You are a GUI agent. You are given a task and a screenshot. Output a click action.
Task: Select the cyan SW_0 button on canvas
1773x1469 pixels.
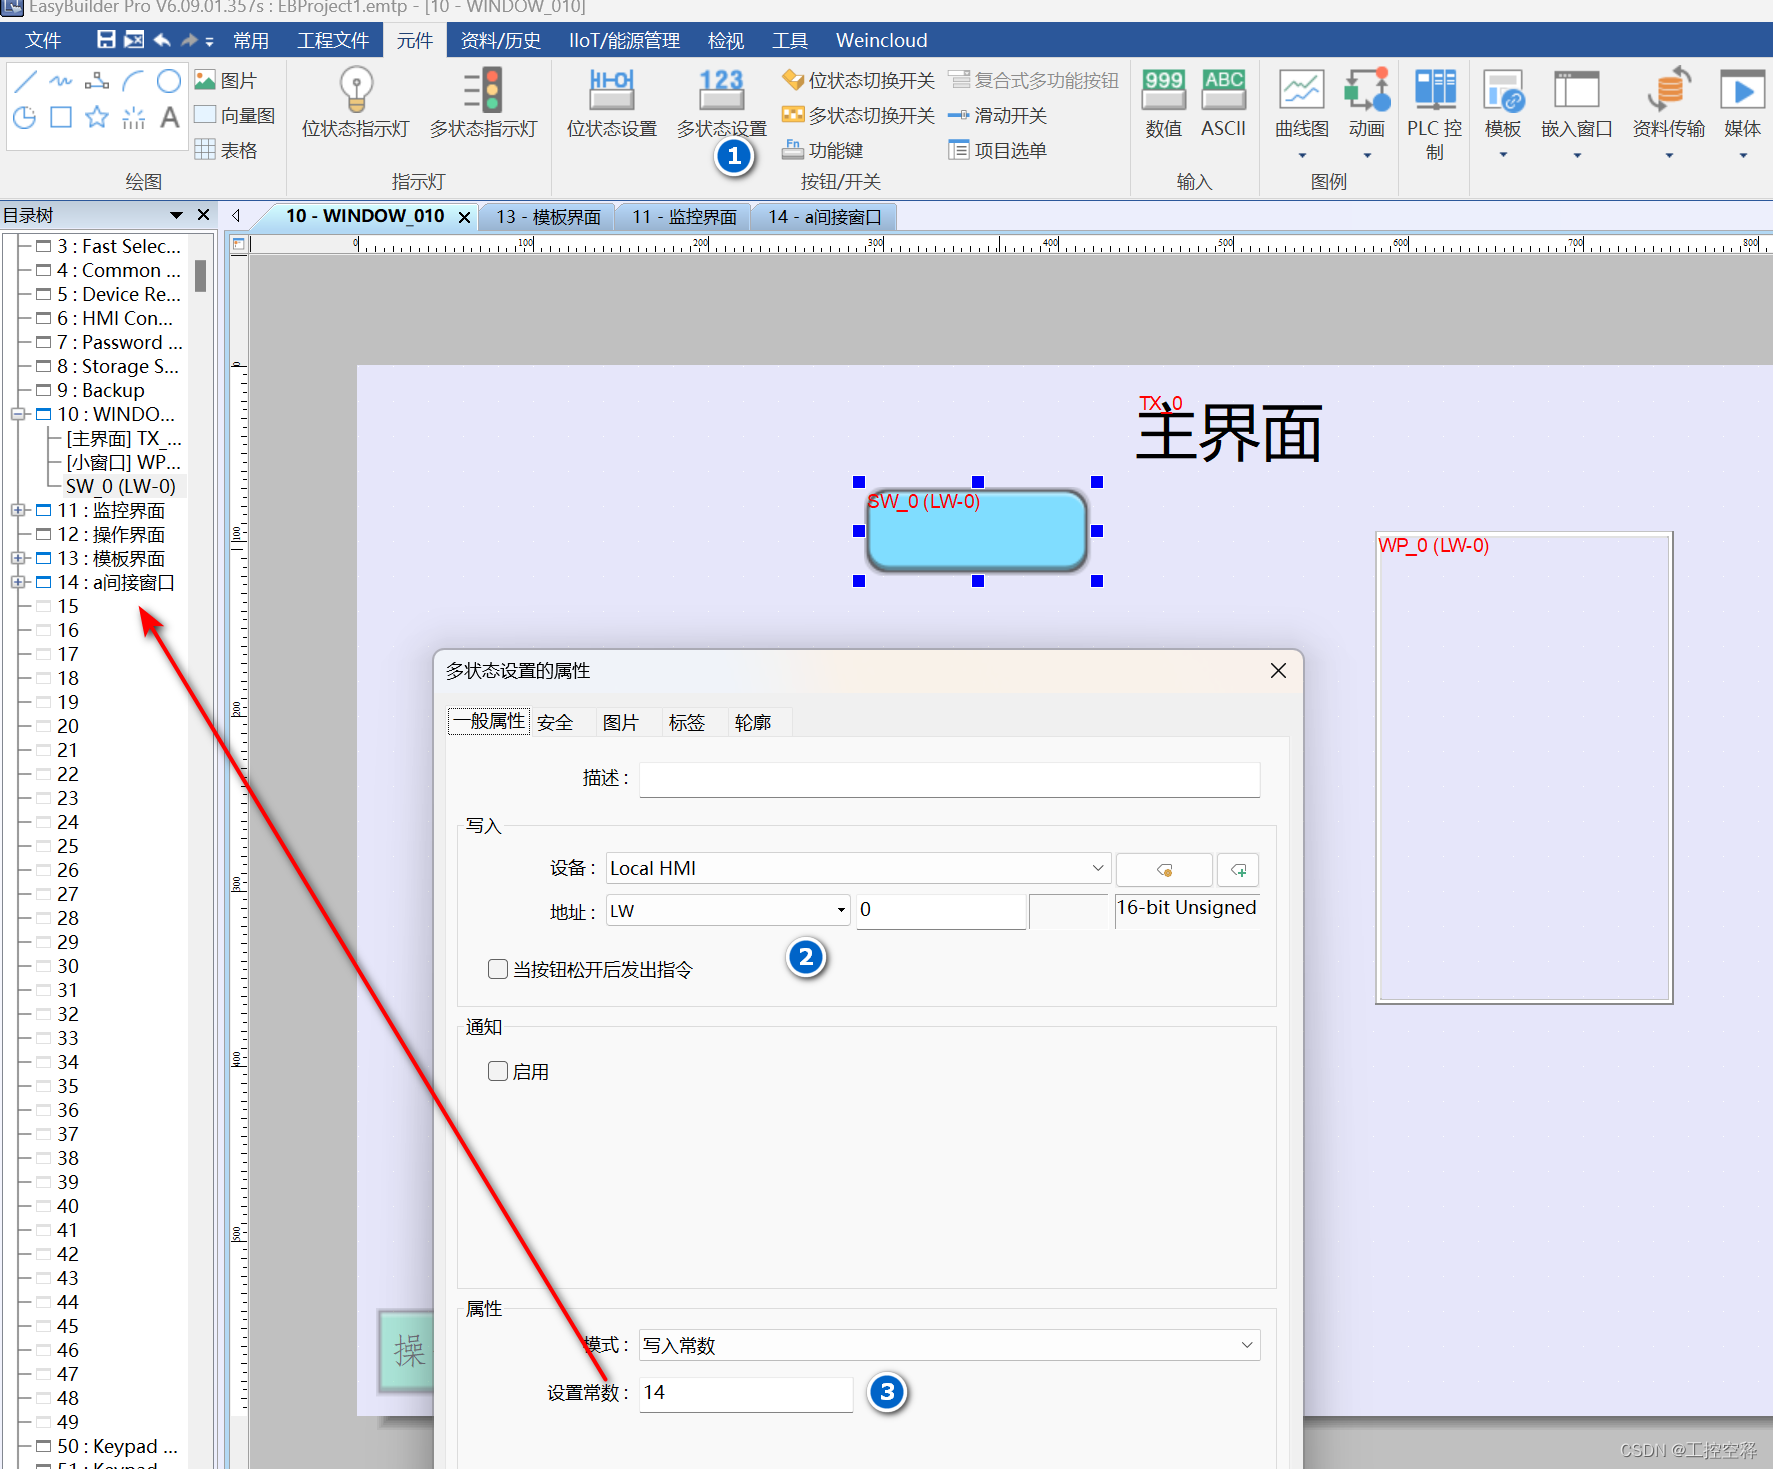[x=977, y=530]
